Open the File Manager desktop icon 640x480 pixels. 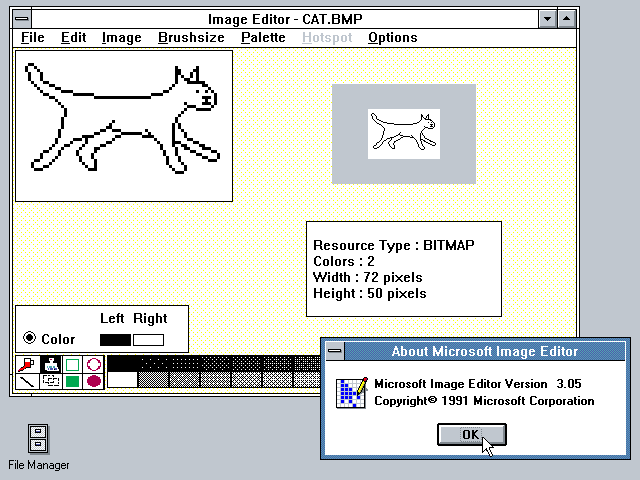38,447
